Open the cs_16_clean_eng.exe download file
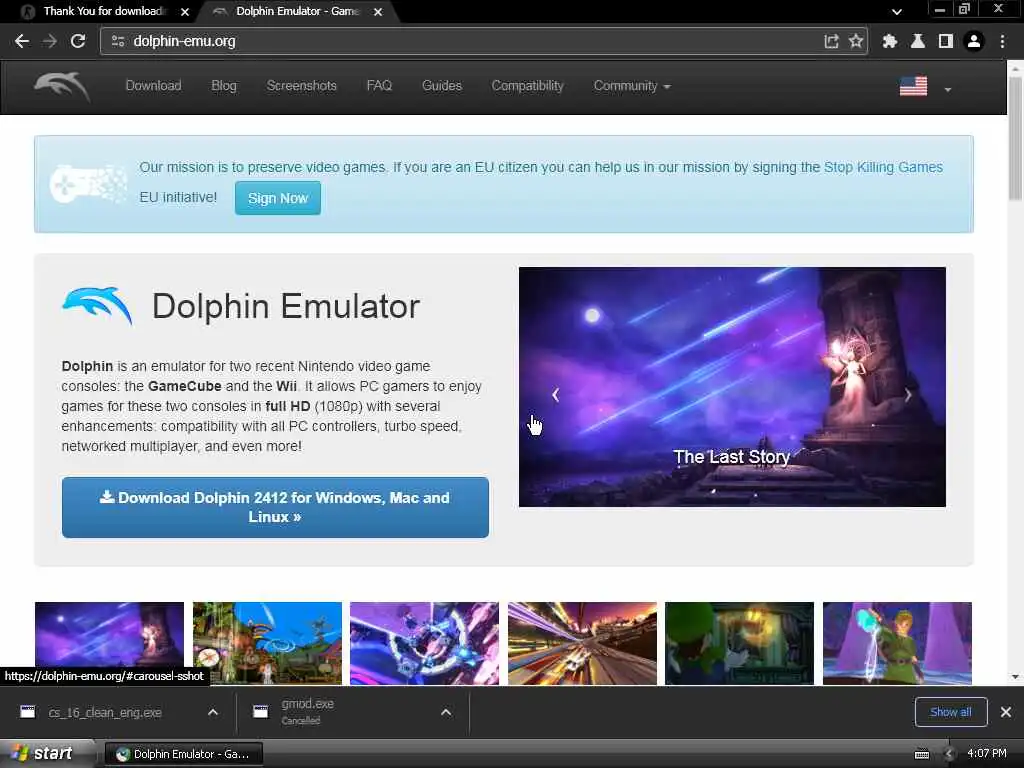1024x768 pixels. coord(104,712)
